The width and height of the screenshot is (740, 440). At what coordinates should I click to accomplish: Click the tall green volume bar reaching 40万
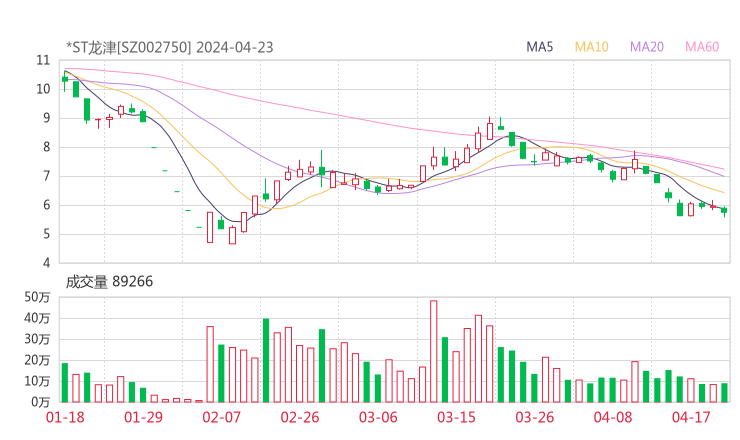pos(266,361)
